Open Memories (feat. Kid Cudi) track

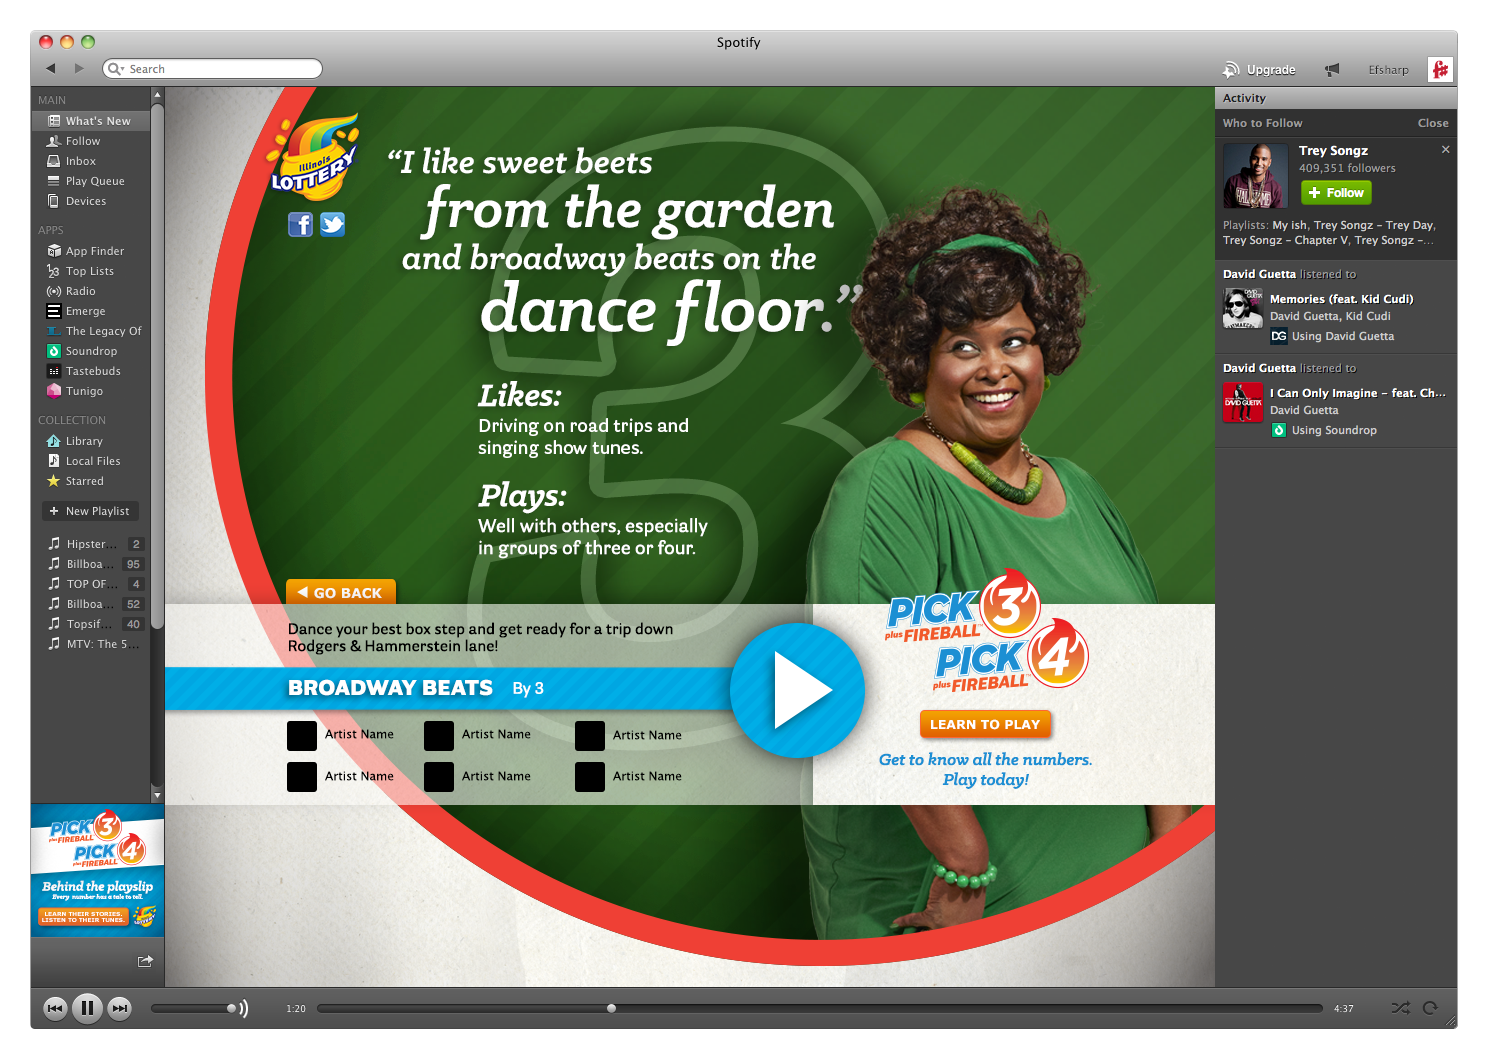[x=1341, y=299]
